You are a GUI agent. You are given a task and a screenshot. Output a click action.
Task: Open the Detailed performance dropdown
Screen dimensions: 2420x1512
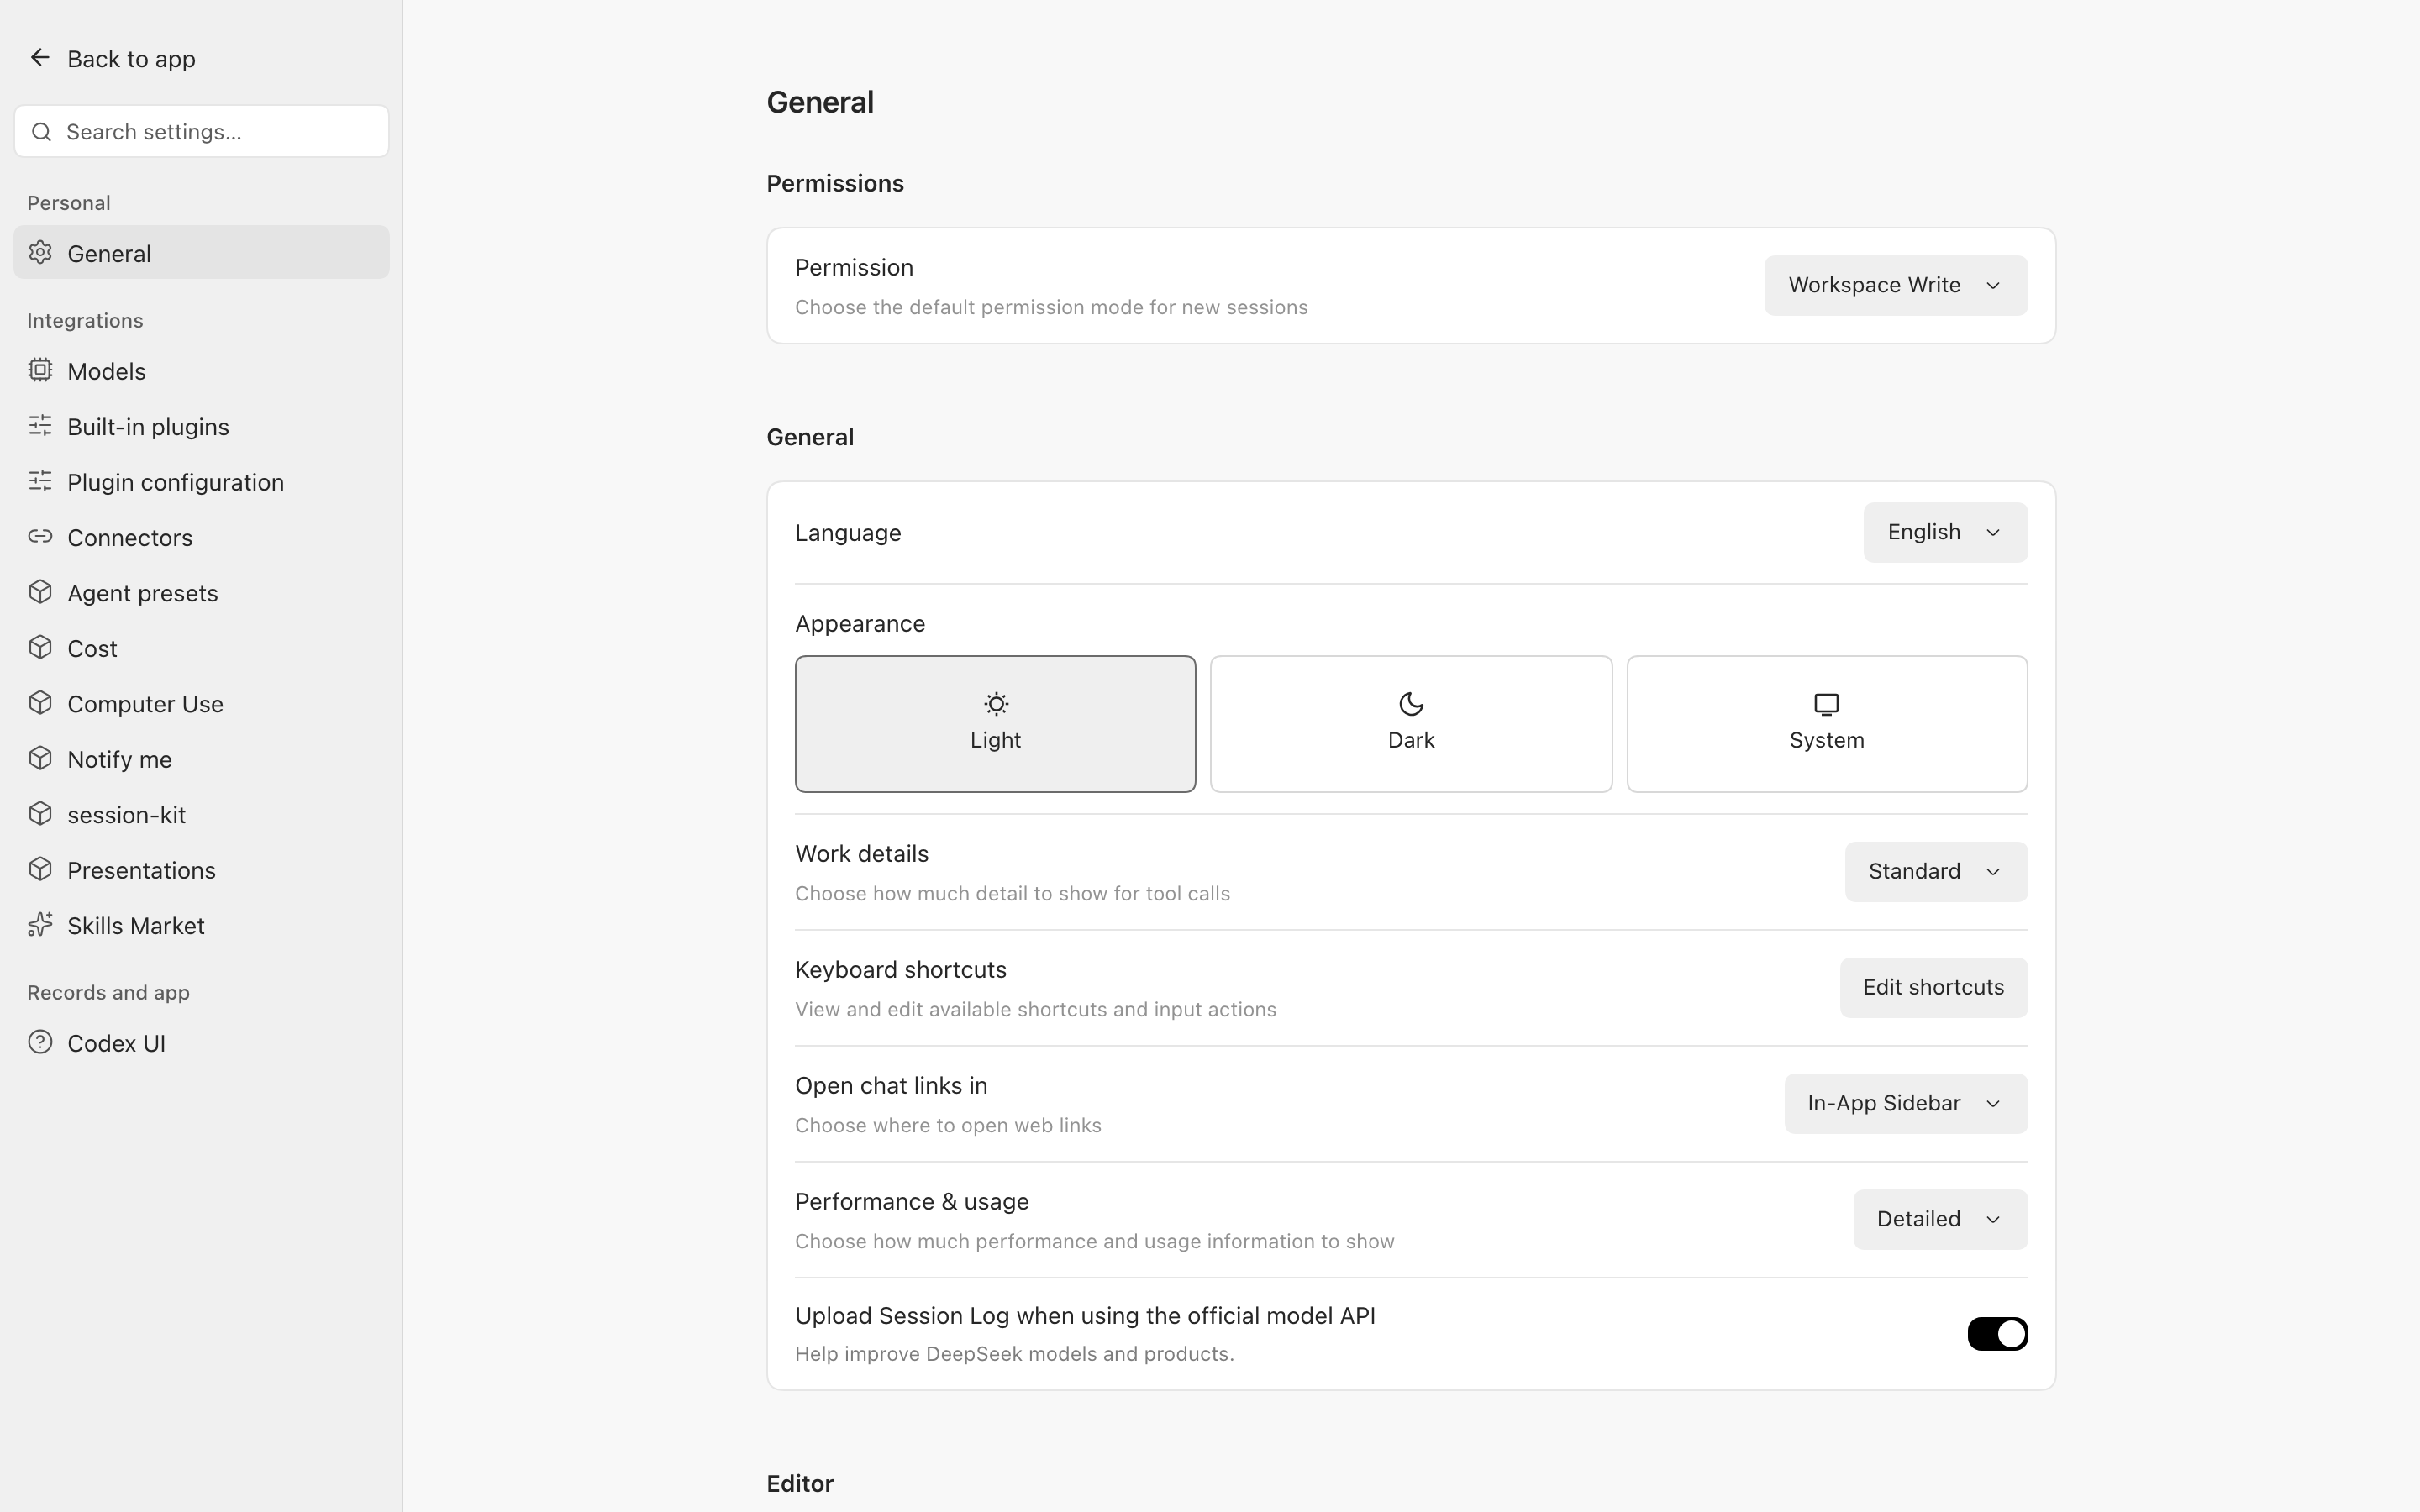1940,1220
